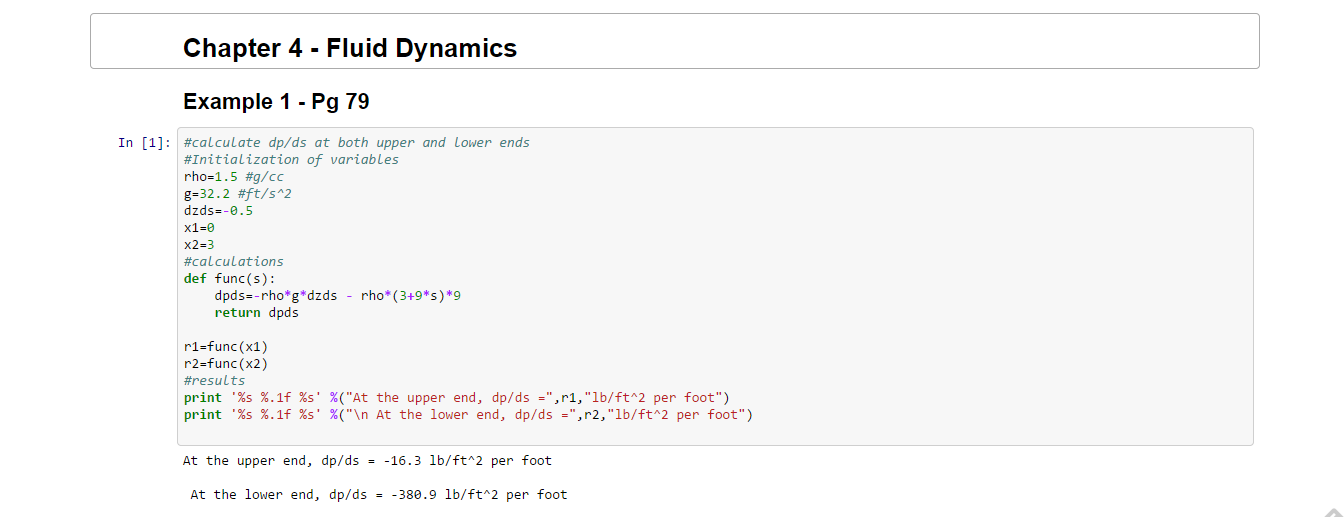The image size is (1344, 517).
Task: Click the r1=func(x1) line
Action: (x=226, y=347)
